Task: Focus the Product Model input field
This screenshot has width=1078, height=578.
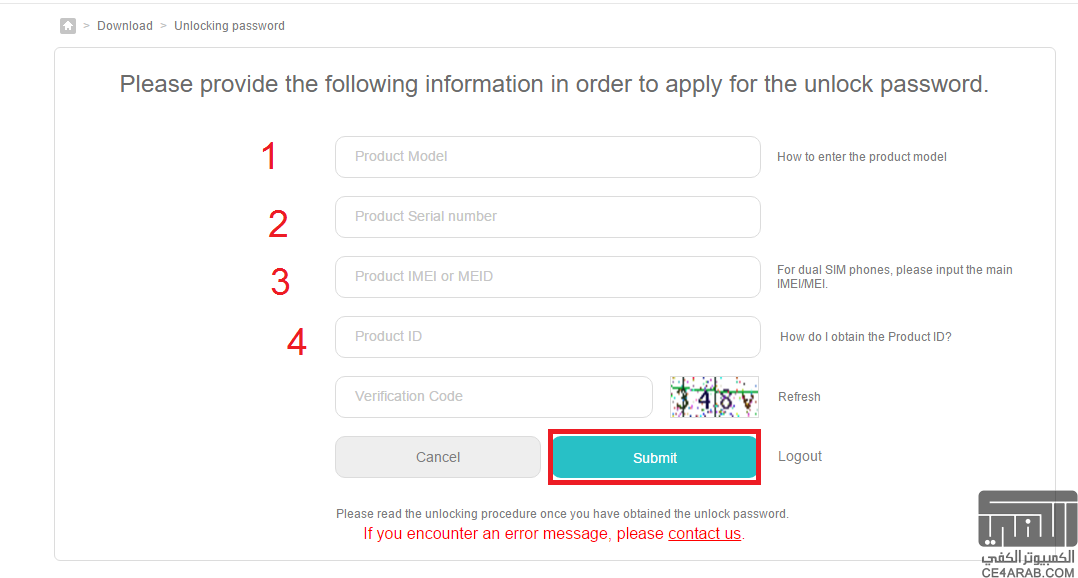Action: point(547,157)
